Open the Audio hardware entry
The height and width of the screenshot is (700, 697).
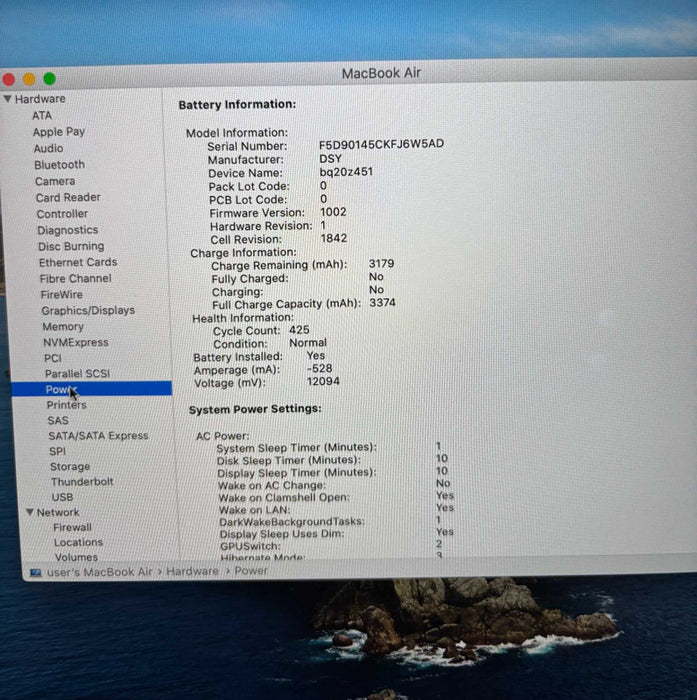coord(48,148)
